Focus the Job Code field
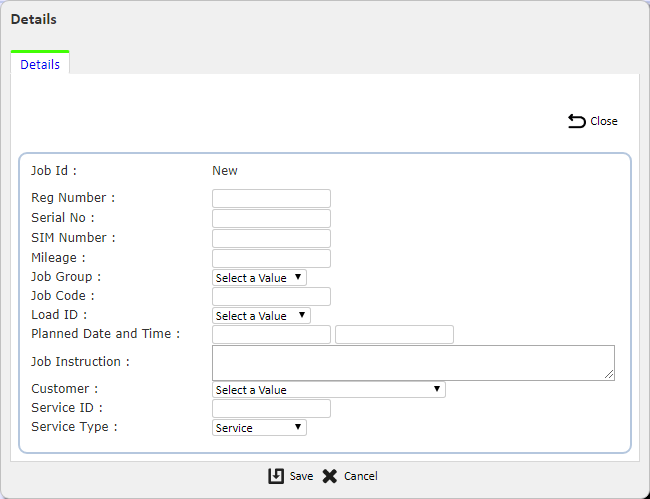This screenshot has height=499, width=650. [x=272, y=296]
